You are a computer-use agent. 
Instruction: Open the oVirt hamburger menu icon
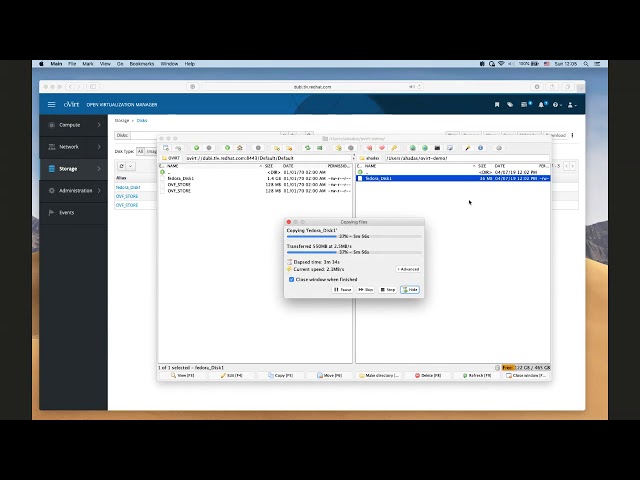pos(51,104)
